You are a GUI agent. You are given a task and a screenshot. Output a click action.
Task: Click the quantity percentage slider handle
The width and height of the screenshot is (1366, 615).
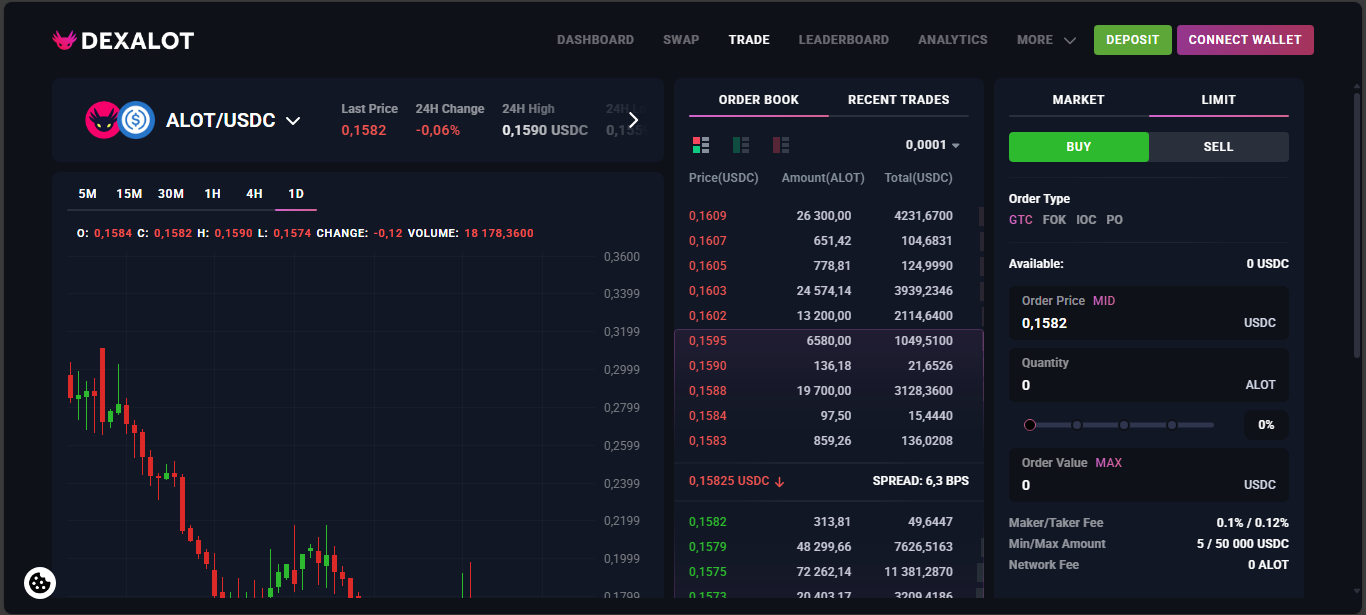pos(1030,425)
